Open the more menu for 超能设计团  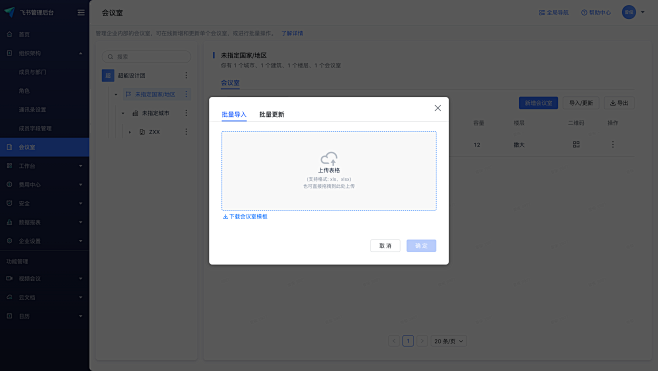coord(186,76)
